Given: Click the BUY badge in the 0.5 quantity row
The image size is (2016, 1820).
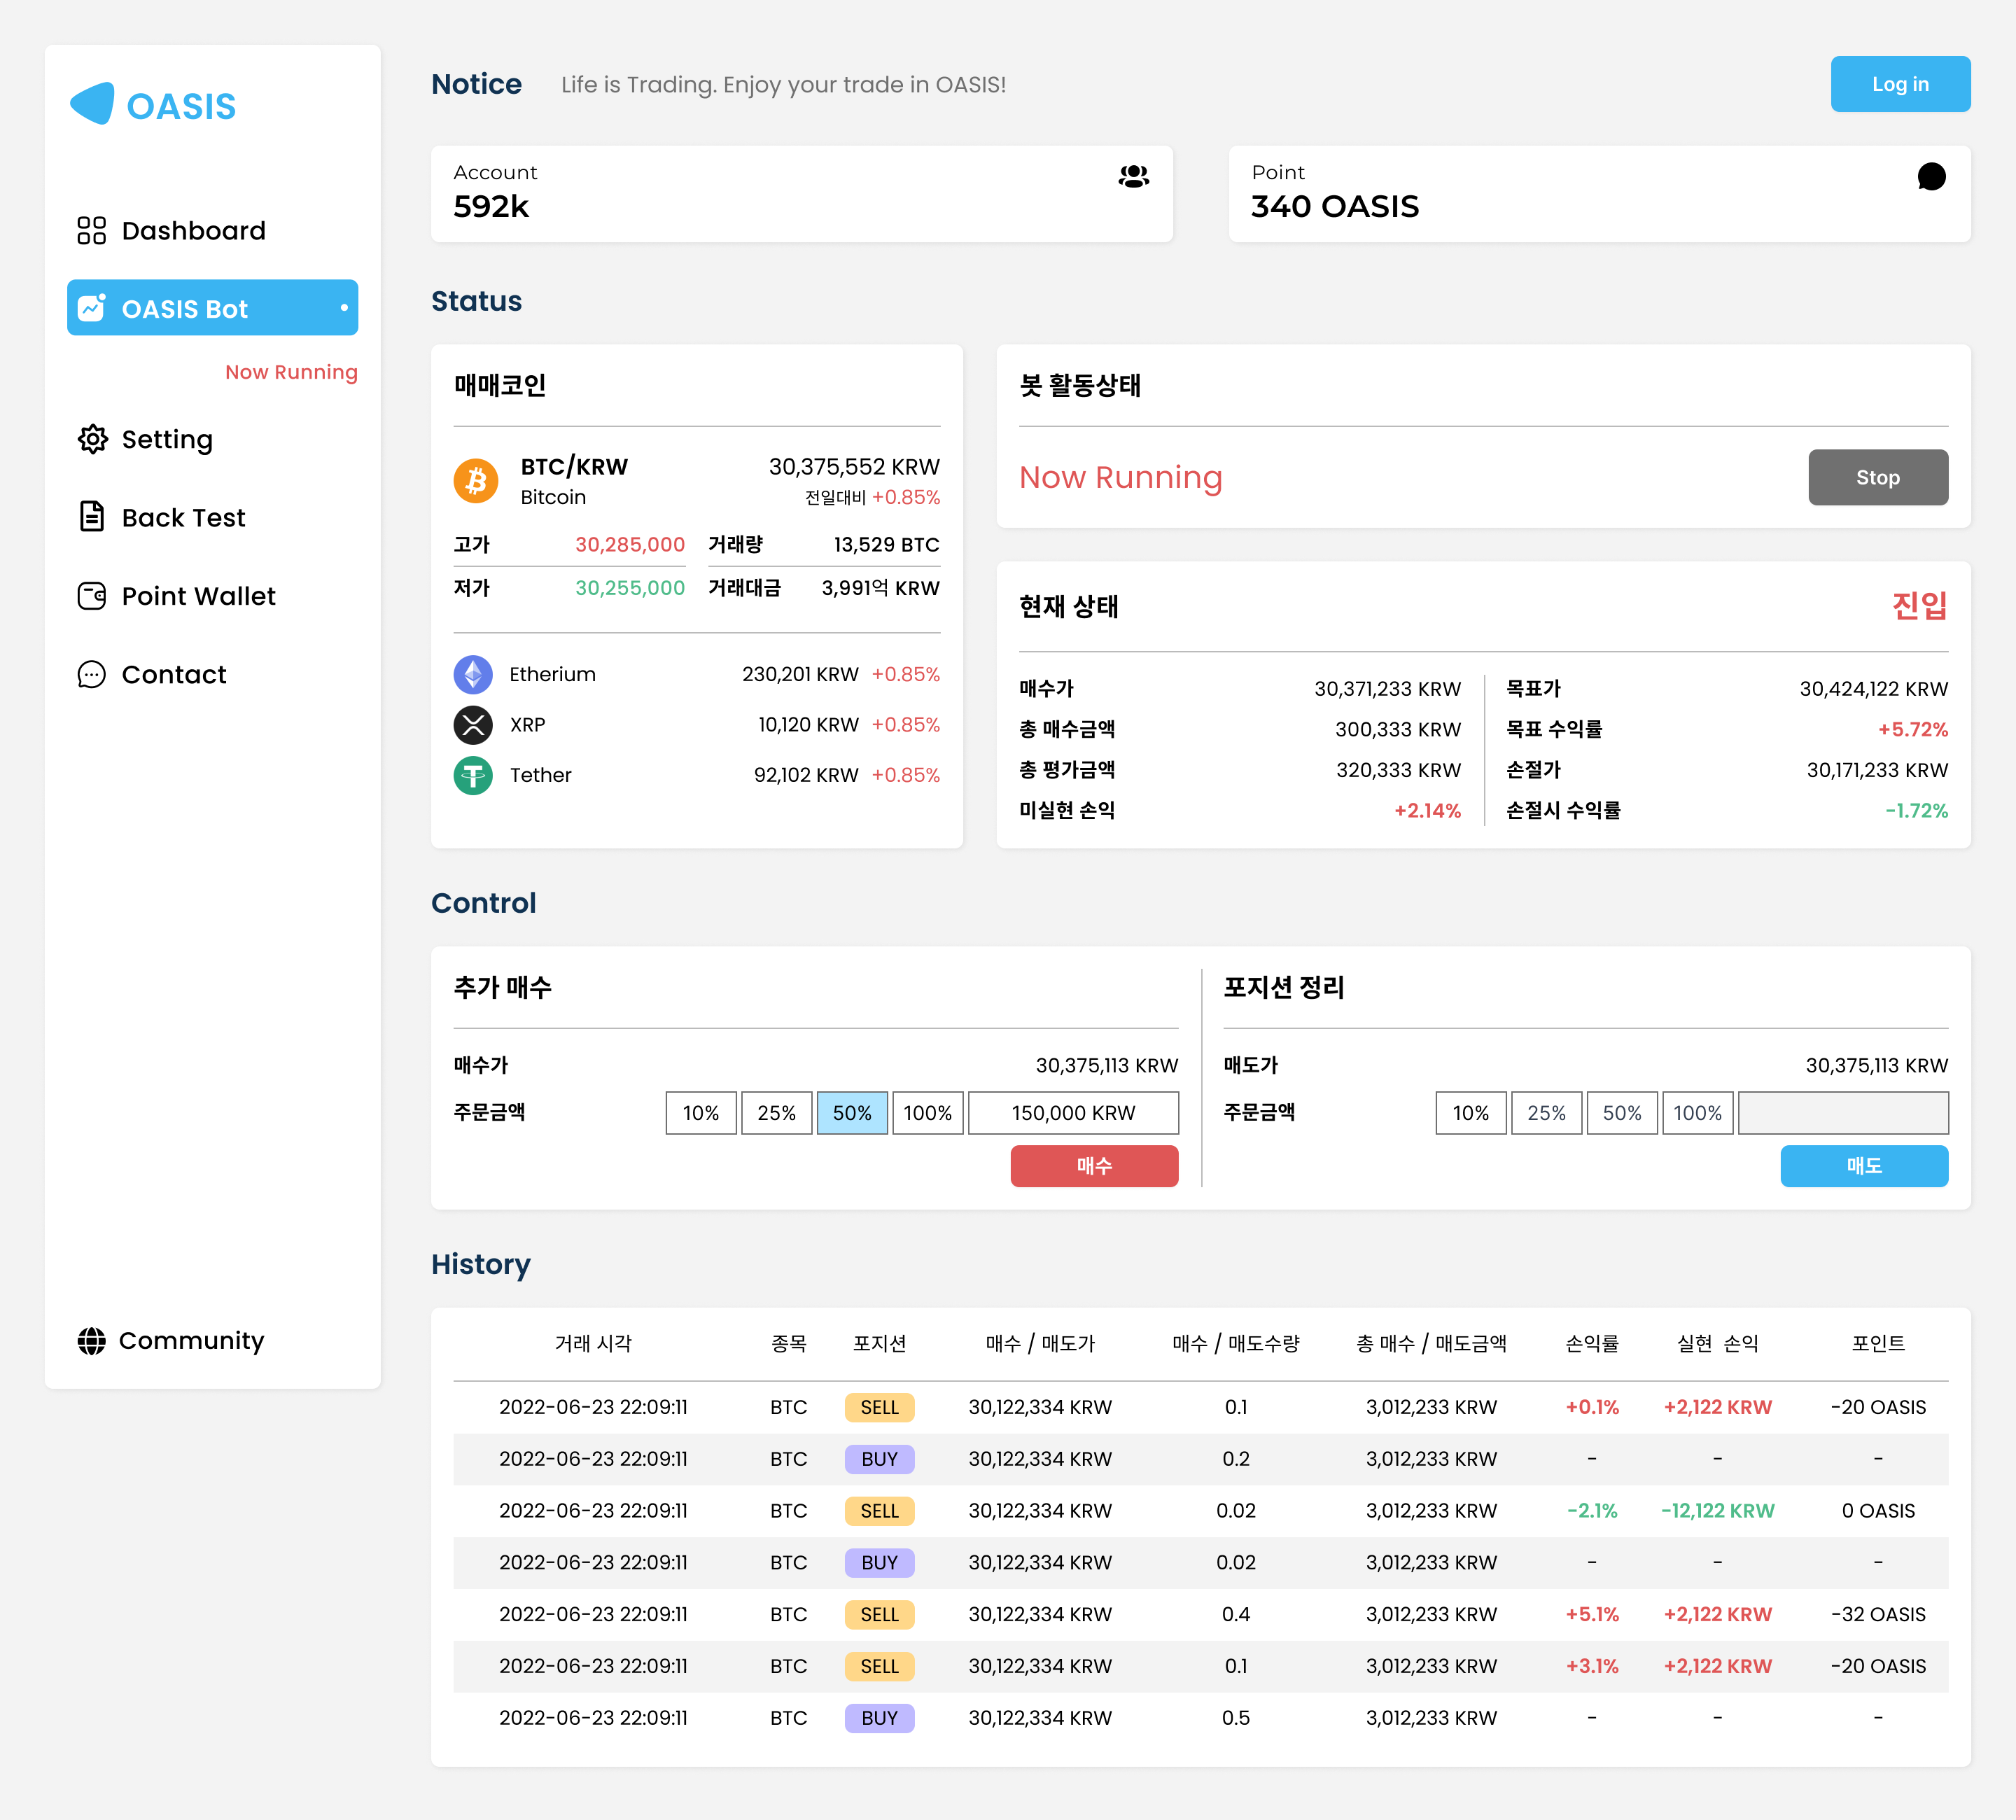Looking at the screenshot, I should coord(880,1718).
